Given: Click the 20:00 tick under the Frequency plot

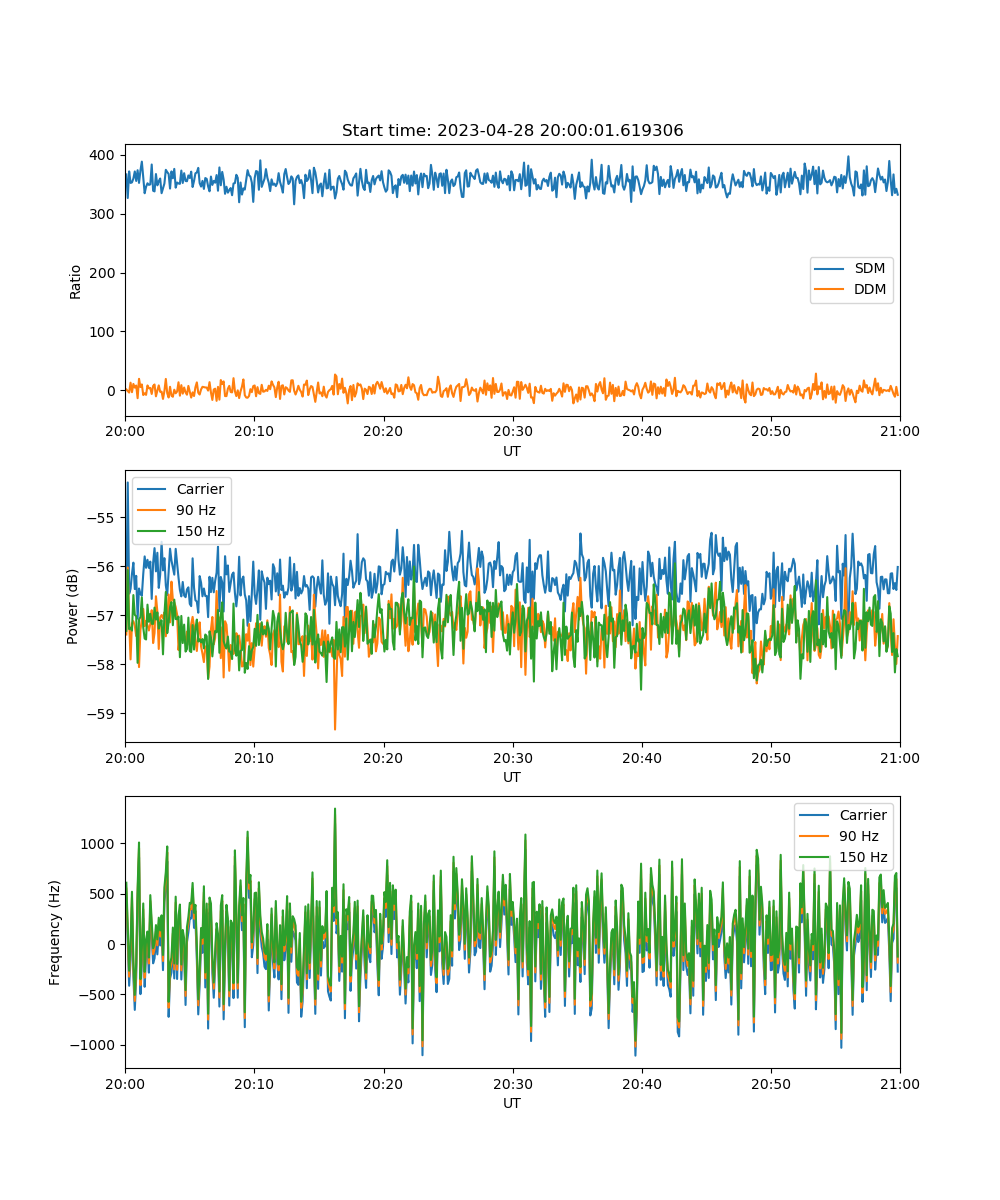Looking at the screenshot, I should (x=125, y=1083).
